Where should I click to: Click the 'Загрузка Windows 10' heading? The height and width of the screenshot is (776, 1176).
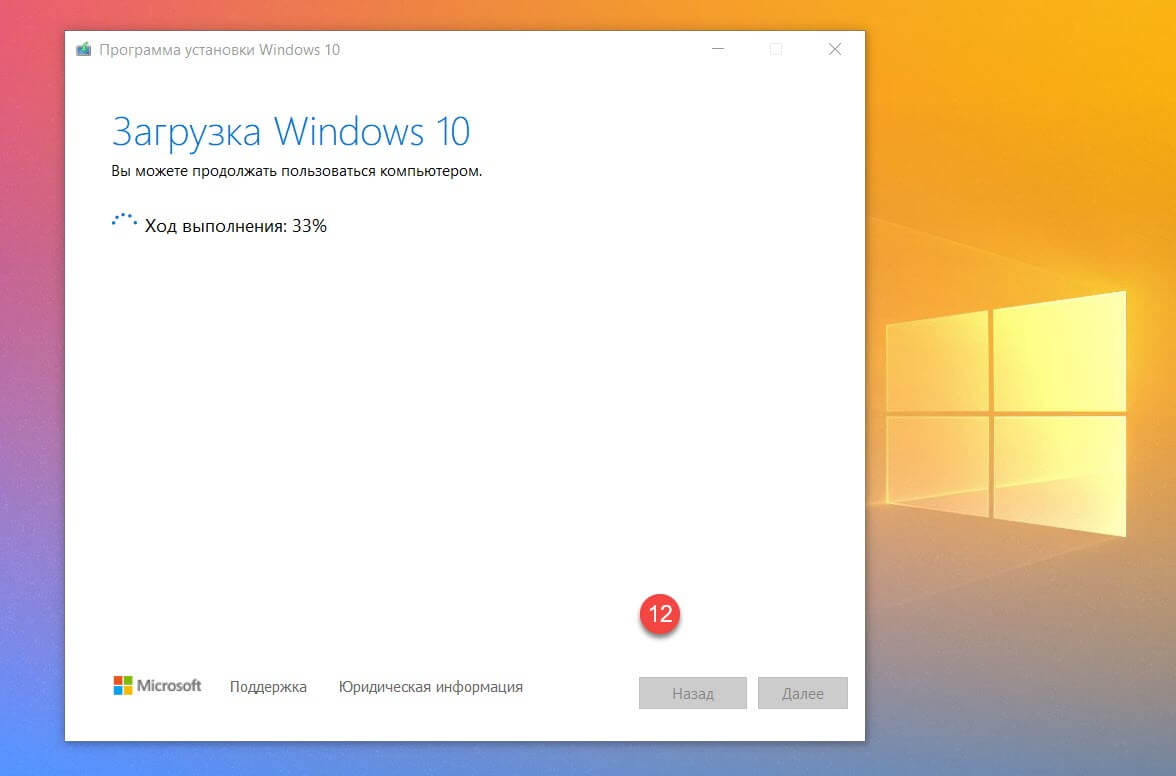(x=291, y=132)
